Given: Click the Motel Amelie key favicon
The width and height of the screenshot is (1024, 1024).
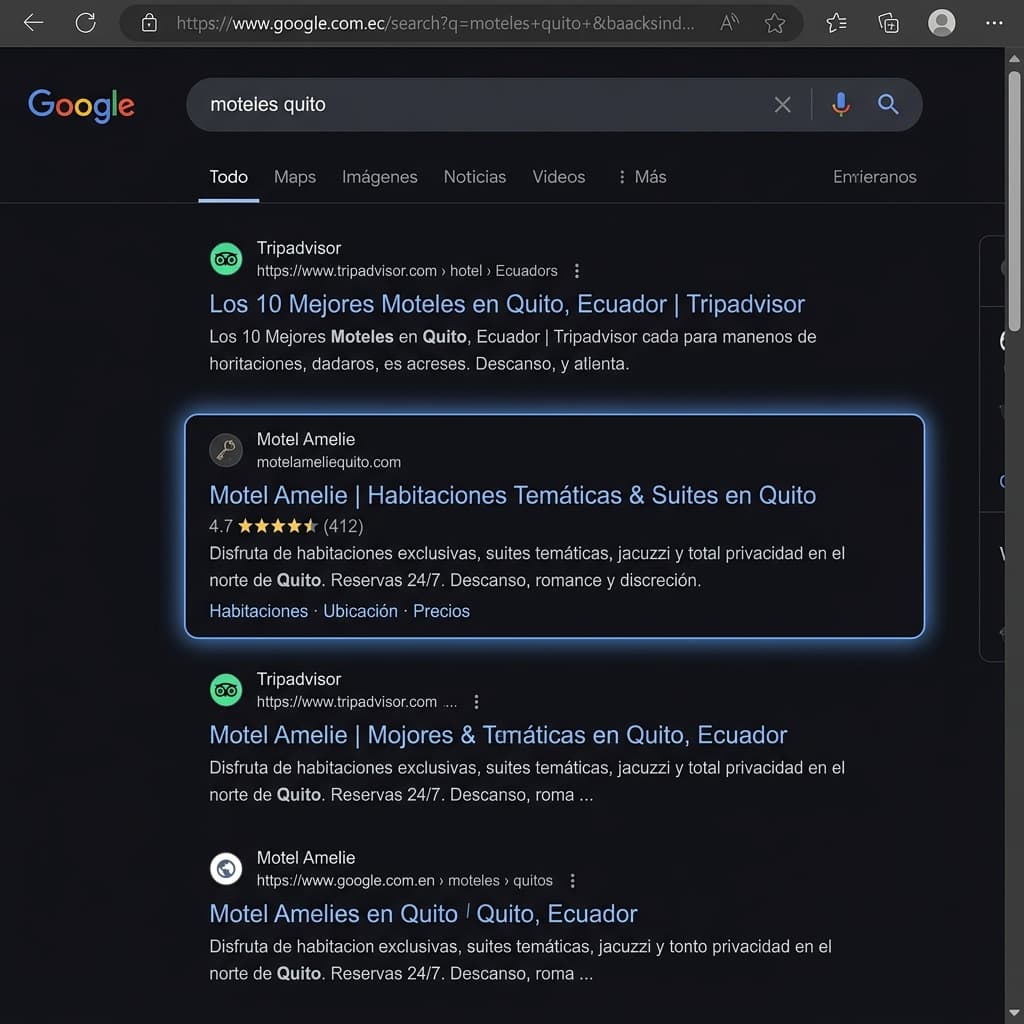Looking at the screenshot, I should click(x=226, y=450).
